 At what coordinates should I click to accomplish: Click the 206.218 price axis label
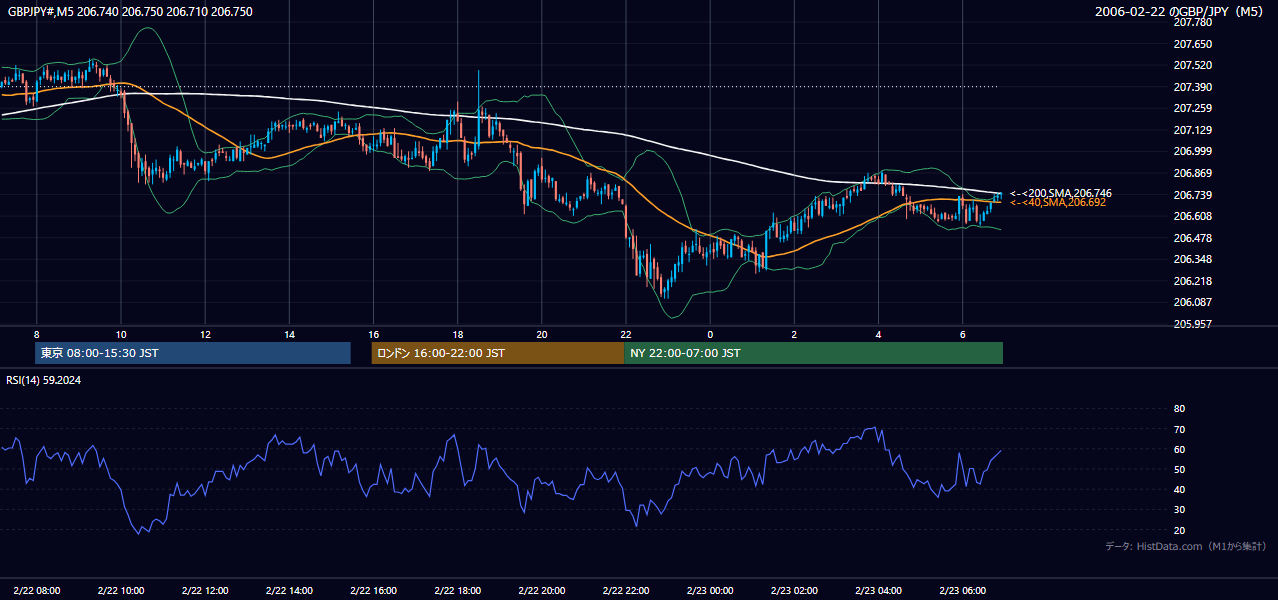coord(1193,281)
